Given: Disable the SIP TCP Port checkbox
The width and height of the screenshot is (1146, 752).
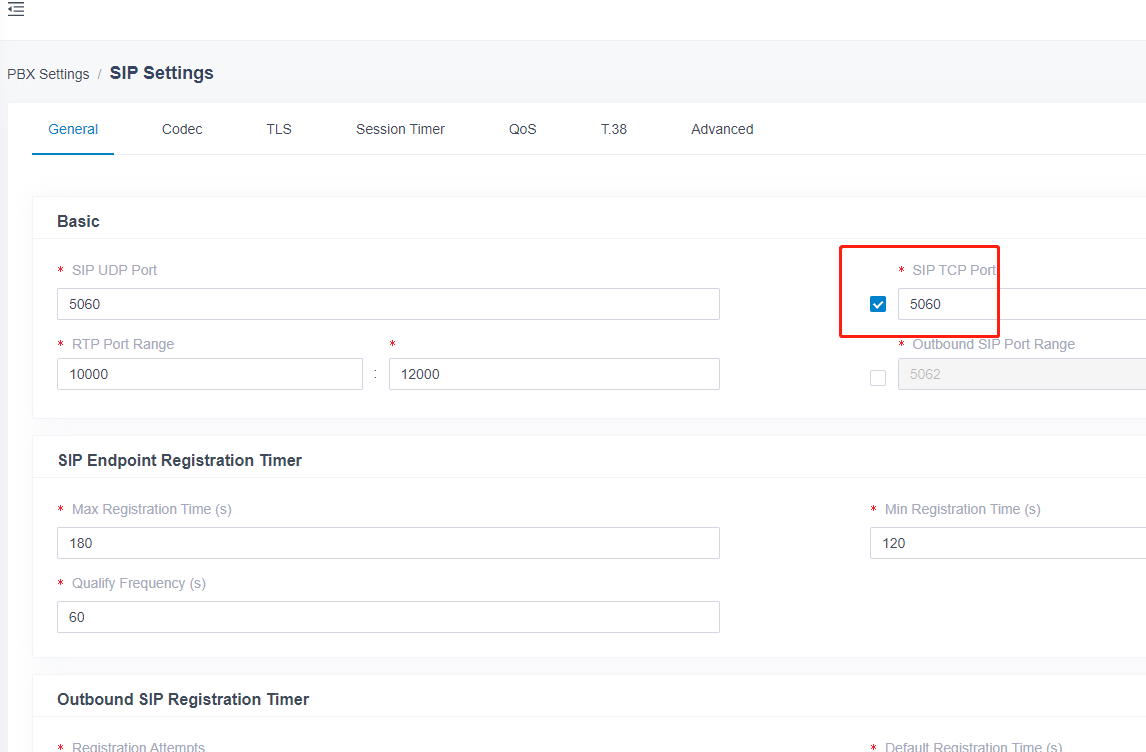Looking at the screenshot, I should coord(878,304).
